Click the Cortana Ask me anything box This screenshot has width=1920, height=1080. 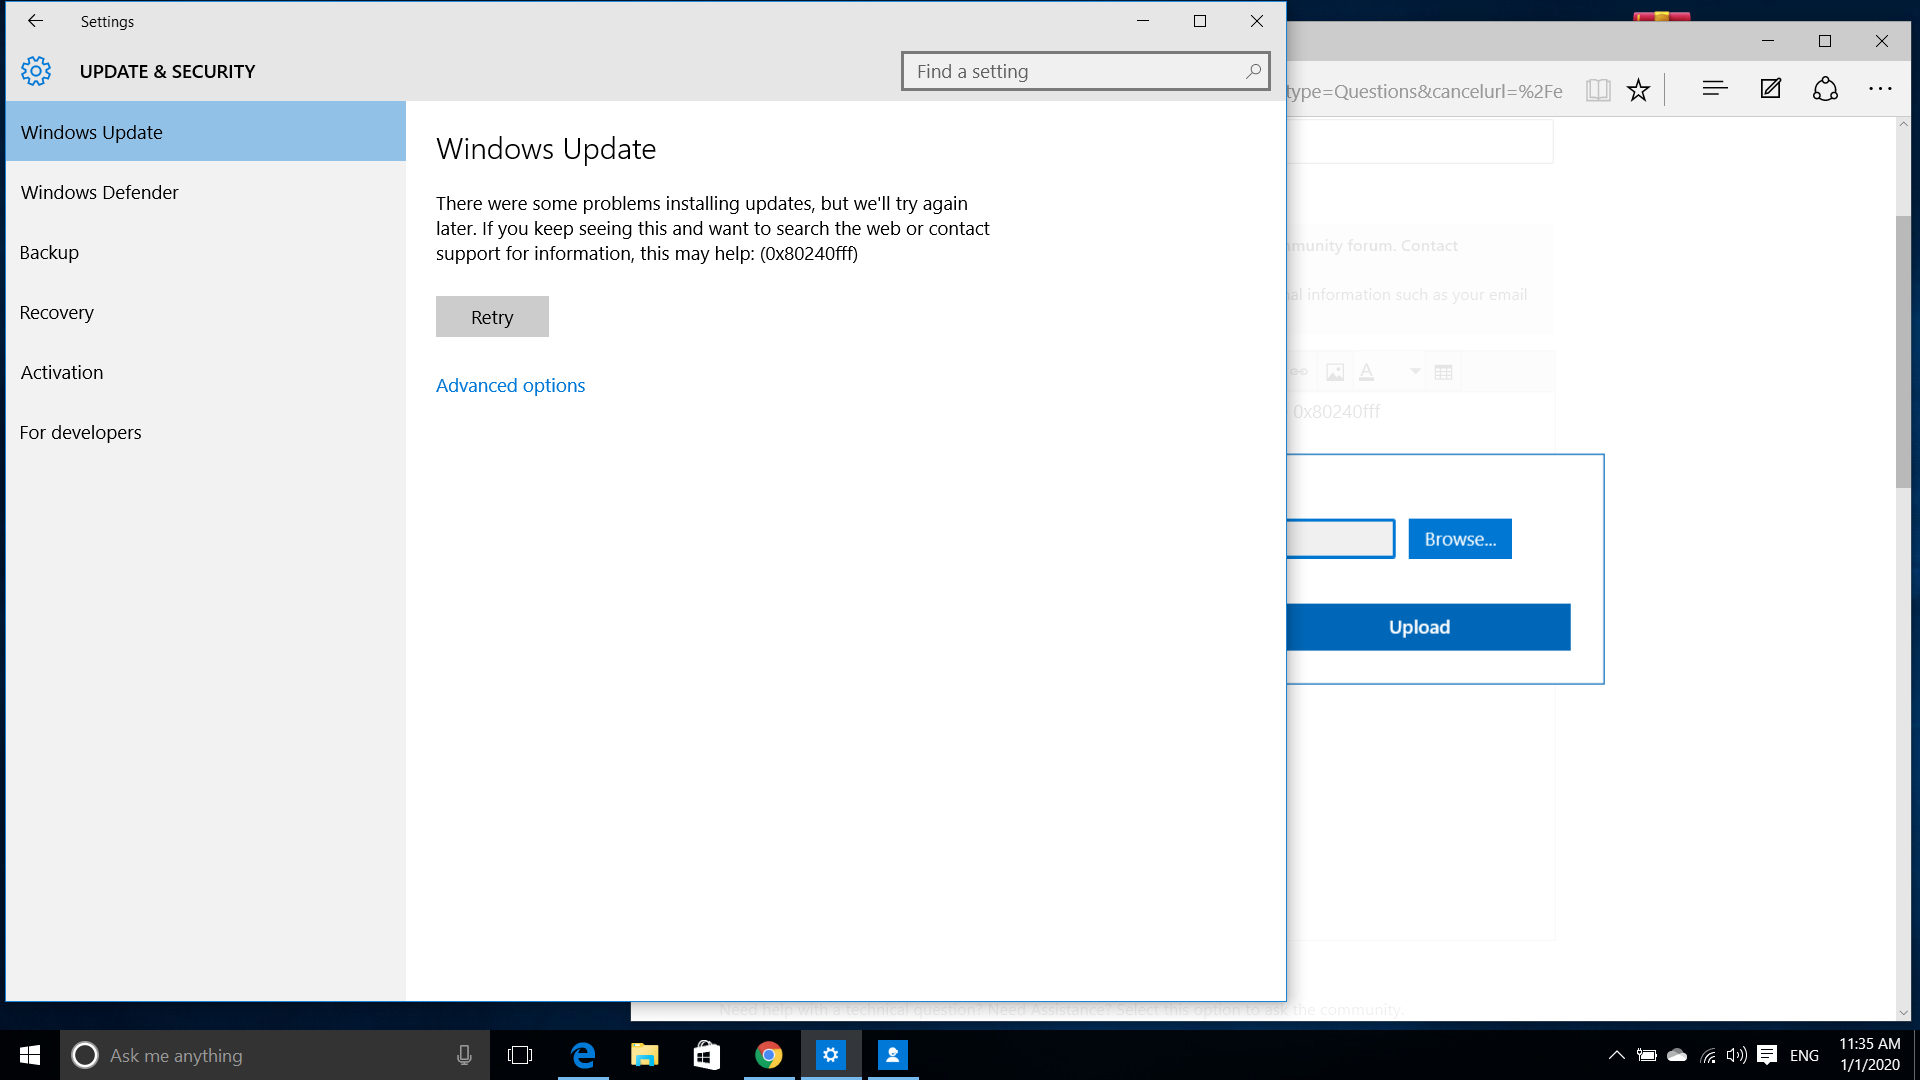click(275, 1055)
